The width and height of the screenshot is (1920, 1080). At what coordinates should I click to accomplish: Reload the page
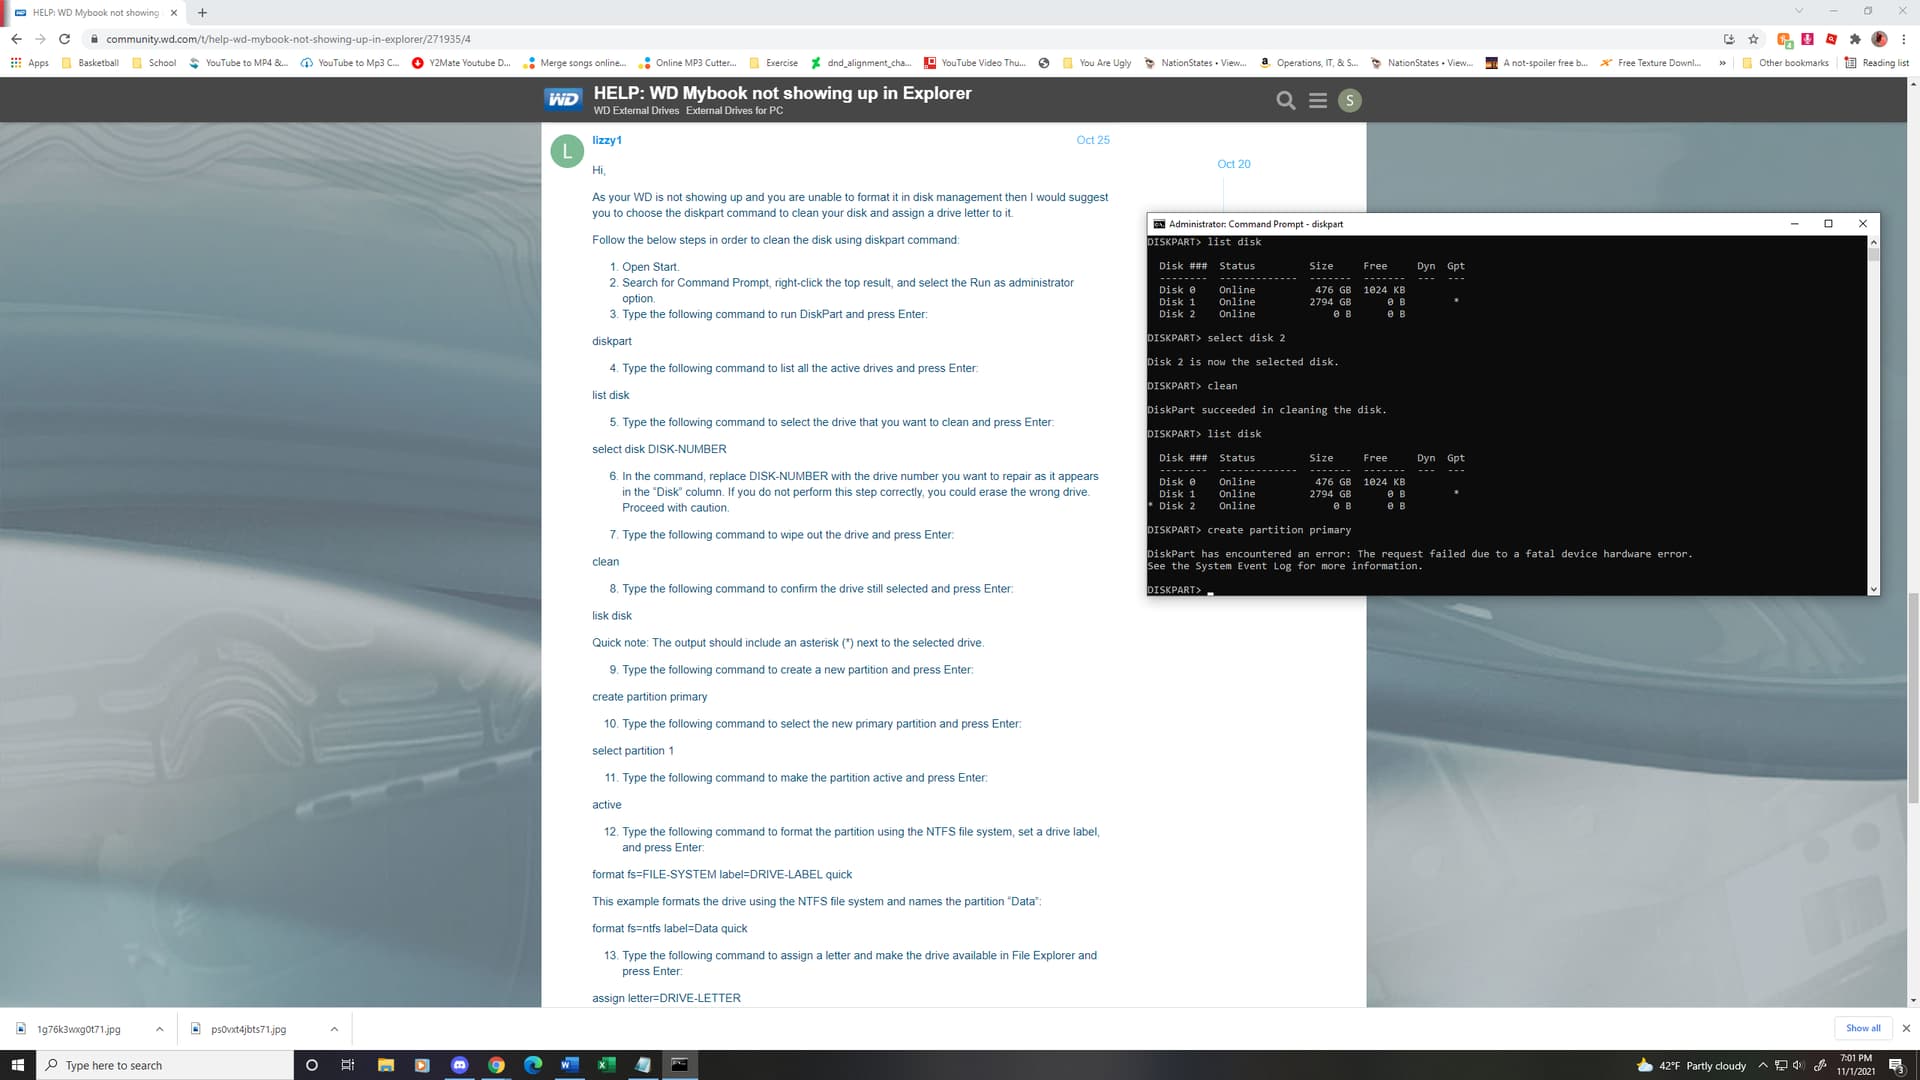pyautogui.click(x=64, y=39)
